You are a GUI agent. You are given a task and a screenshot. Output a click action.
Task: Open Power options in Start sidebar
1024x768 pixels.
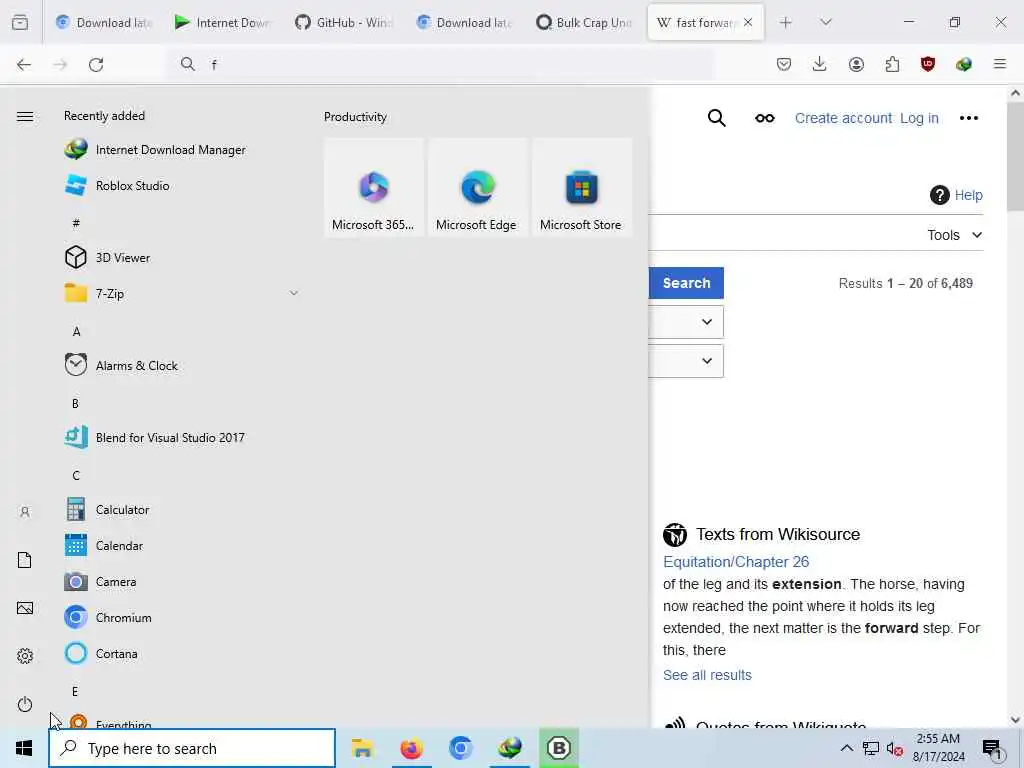(25, 704)
